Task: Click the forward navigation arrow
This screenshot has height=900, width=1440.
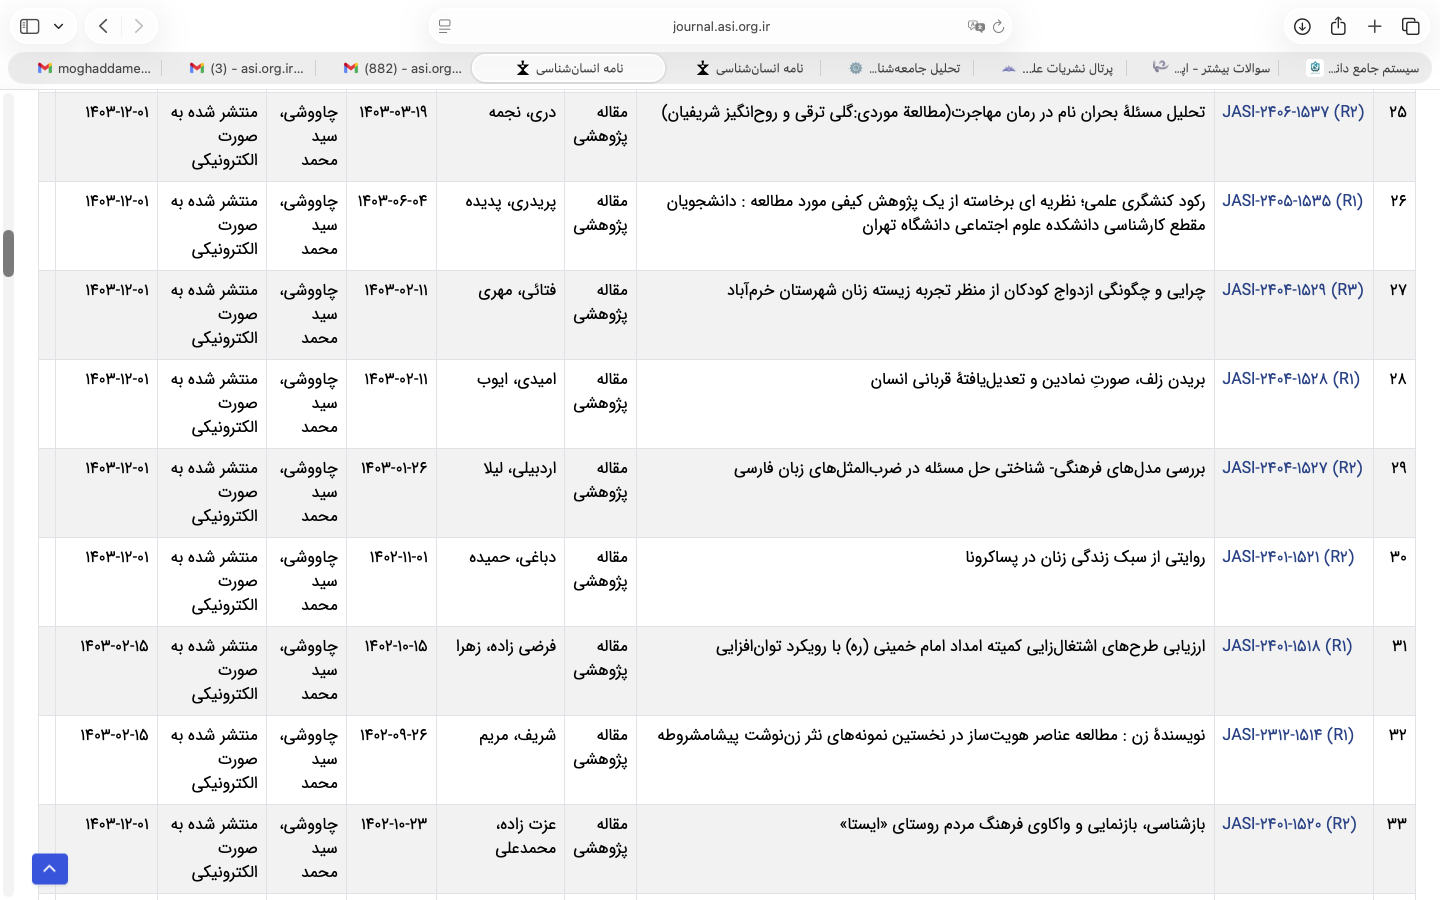Action: (139, 26)
